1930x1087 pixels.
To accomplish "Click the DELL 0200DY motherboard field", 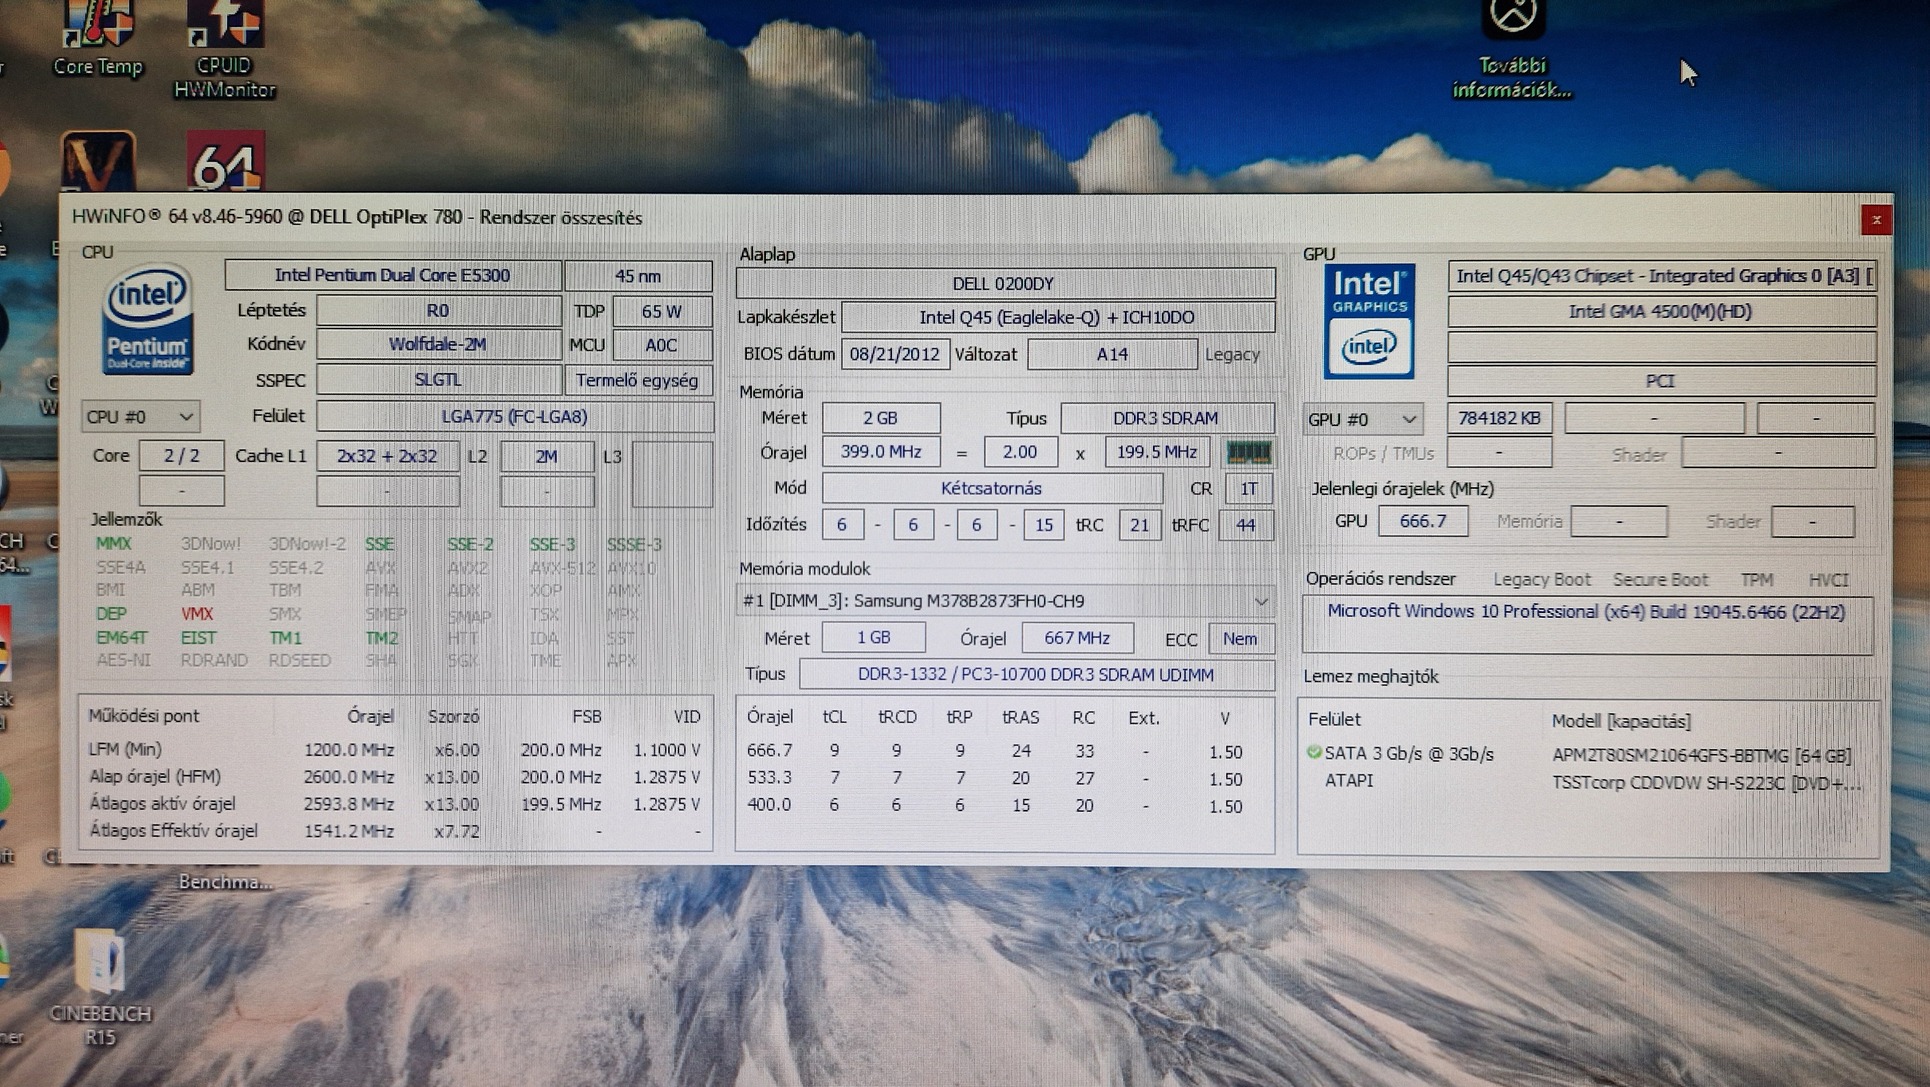I will pyautogui.click(x=1004, y=284).
